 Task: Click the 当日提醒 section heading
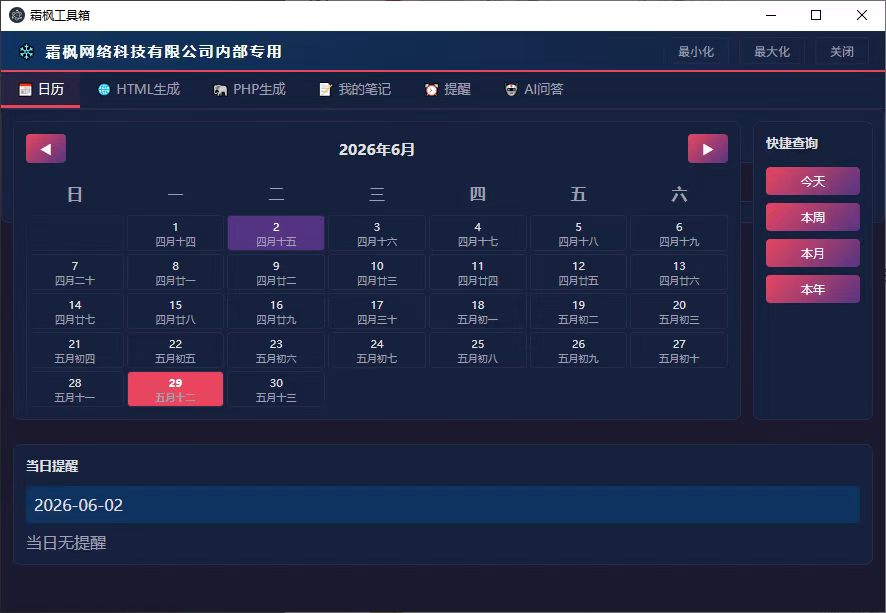(52, 466)
